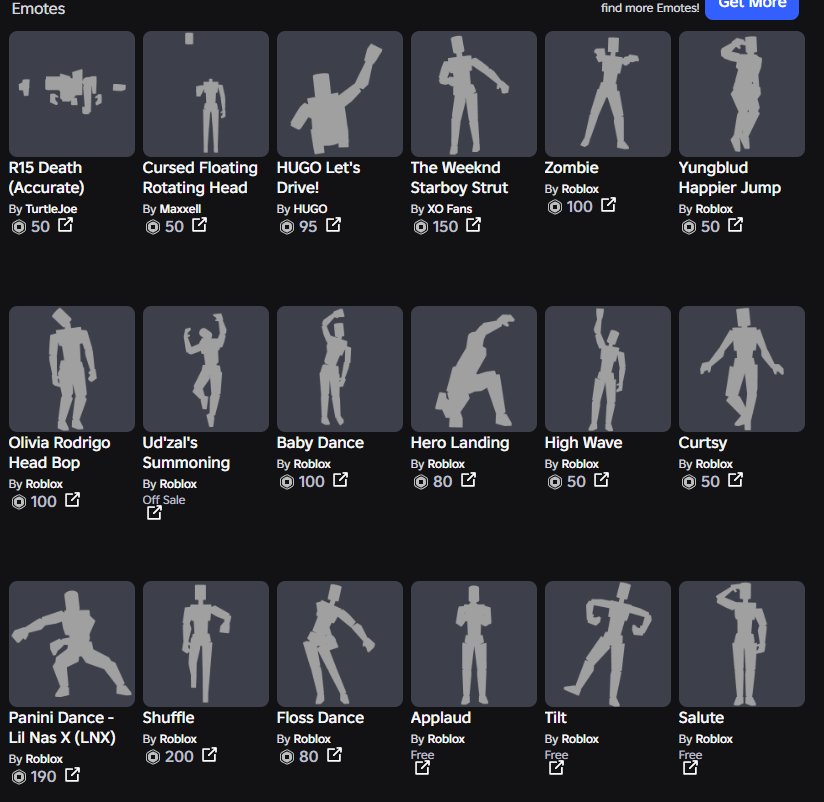Open external link icon for HUGO Let's Drive!

pyautogui.click(x=333, y=225)
